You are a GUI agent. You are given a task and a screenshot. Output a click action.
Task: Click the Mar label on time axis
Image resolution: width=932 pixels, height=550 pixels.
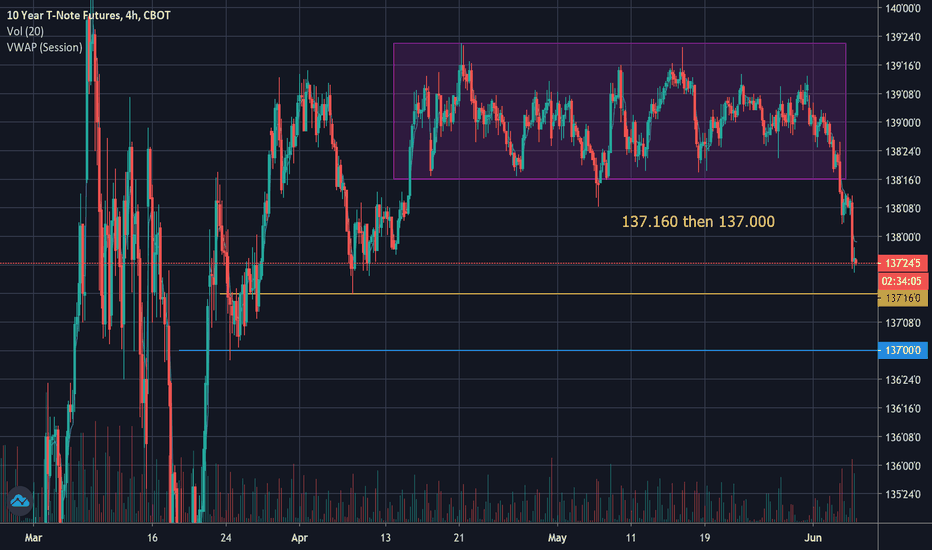(x=33, y=538)
